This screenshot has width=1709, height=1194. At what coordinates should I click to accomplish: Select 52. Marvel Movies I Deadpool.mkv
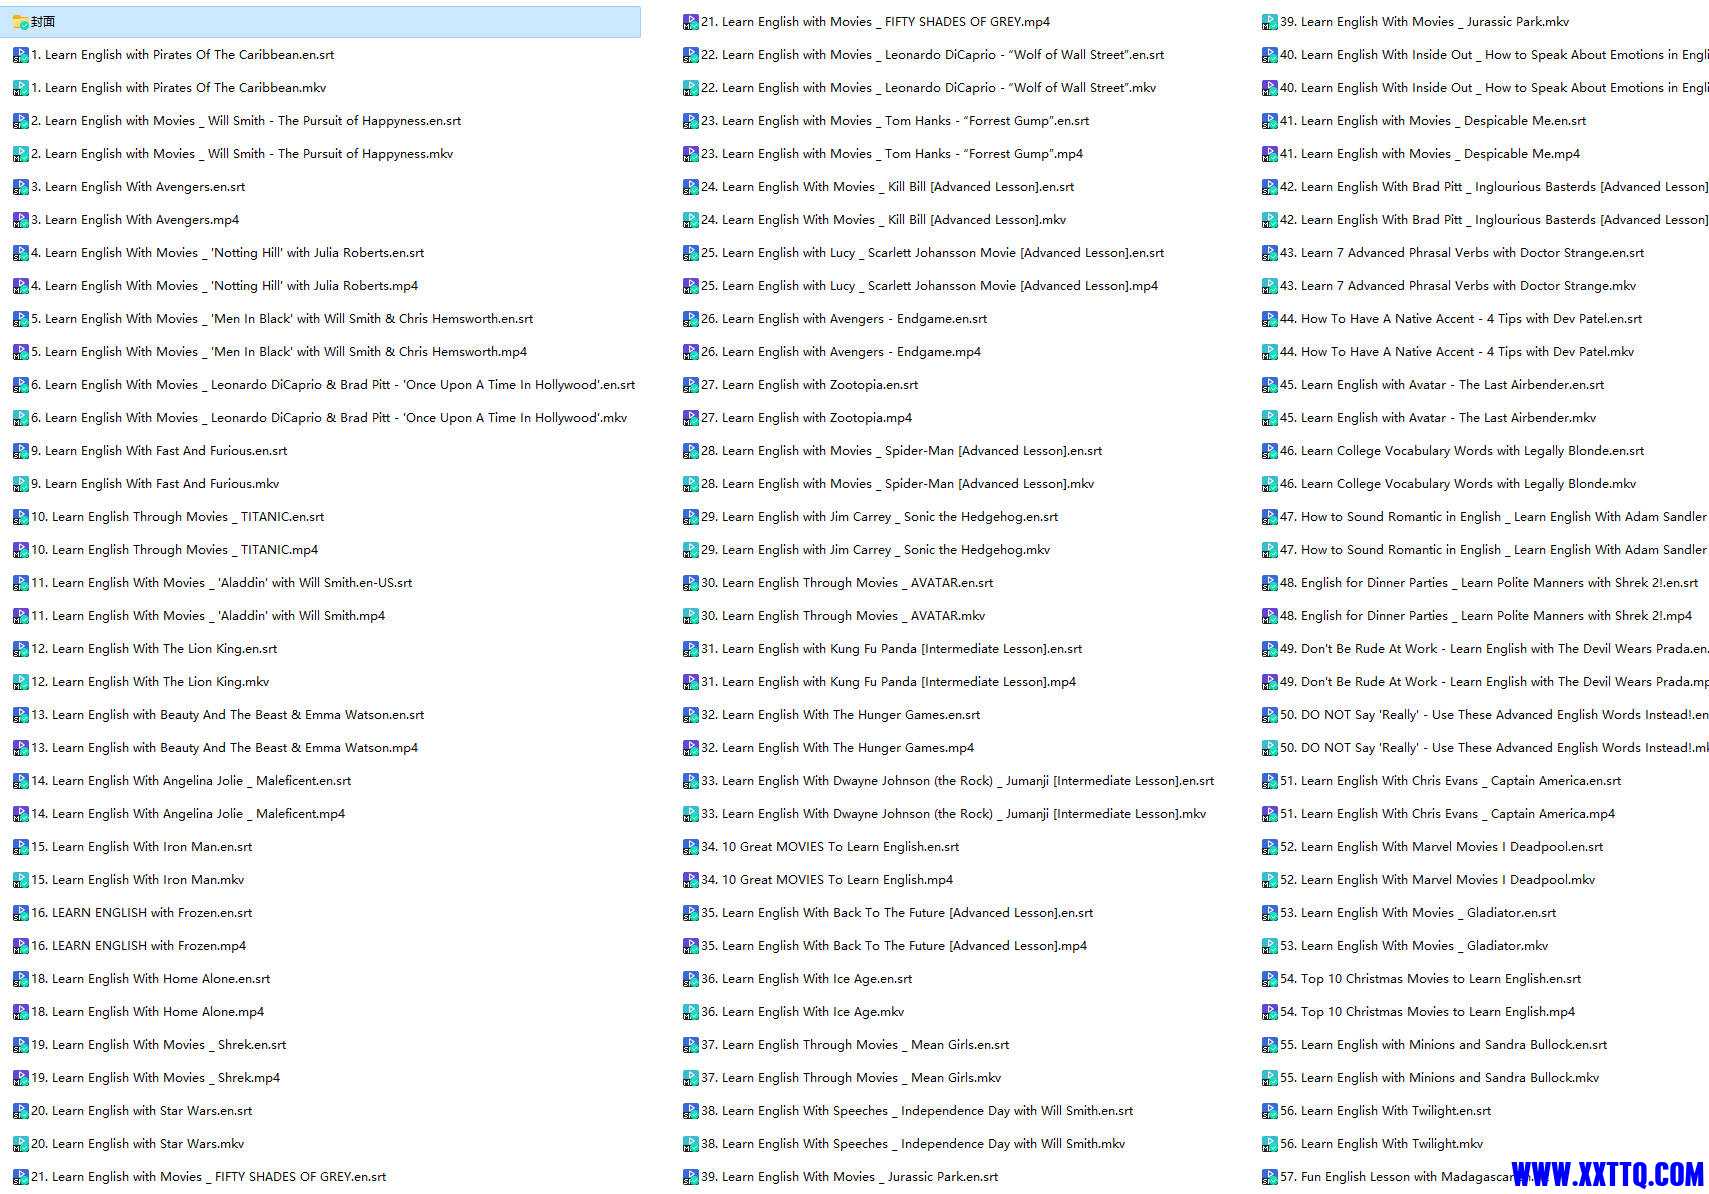pos(1437,879)
